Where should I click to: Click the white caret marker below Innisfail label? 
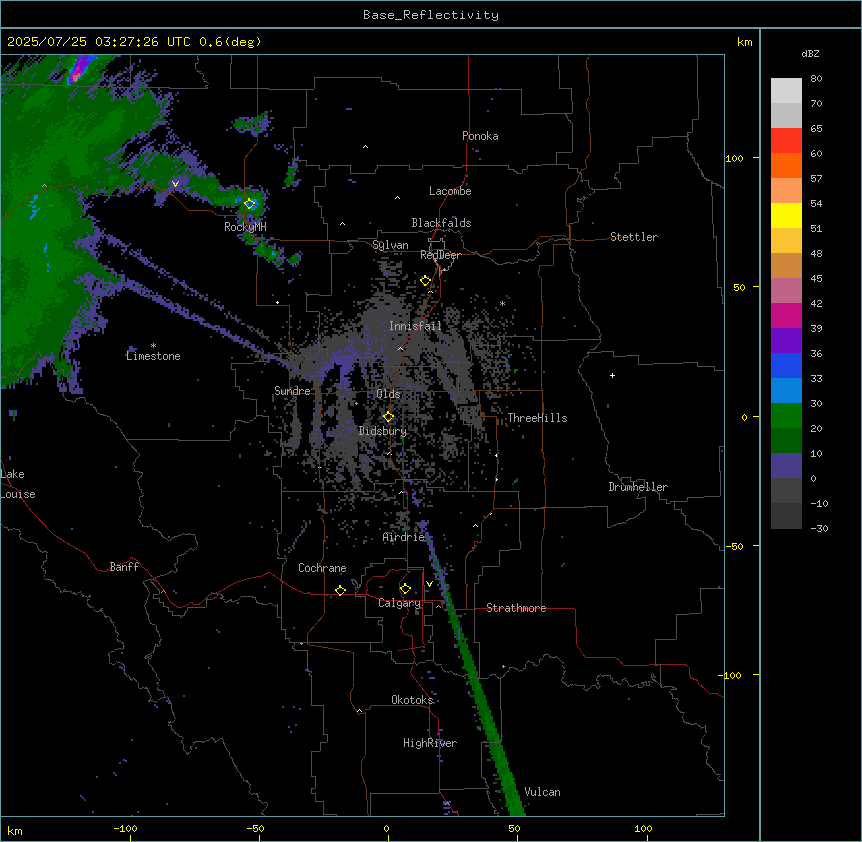(x=400, y=348)
